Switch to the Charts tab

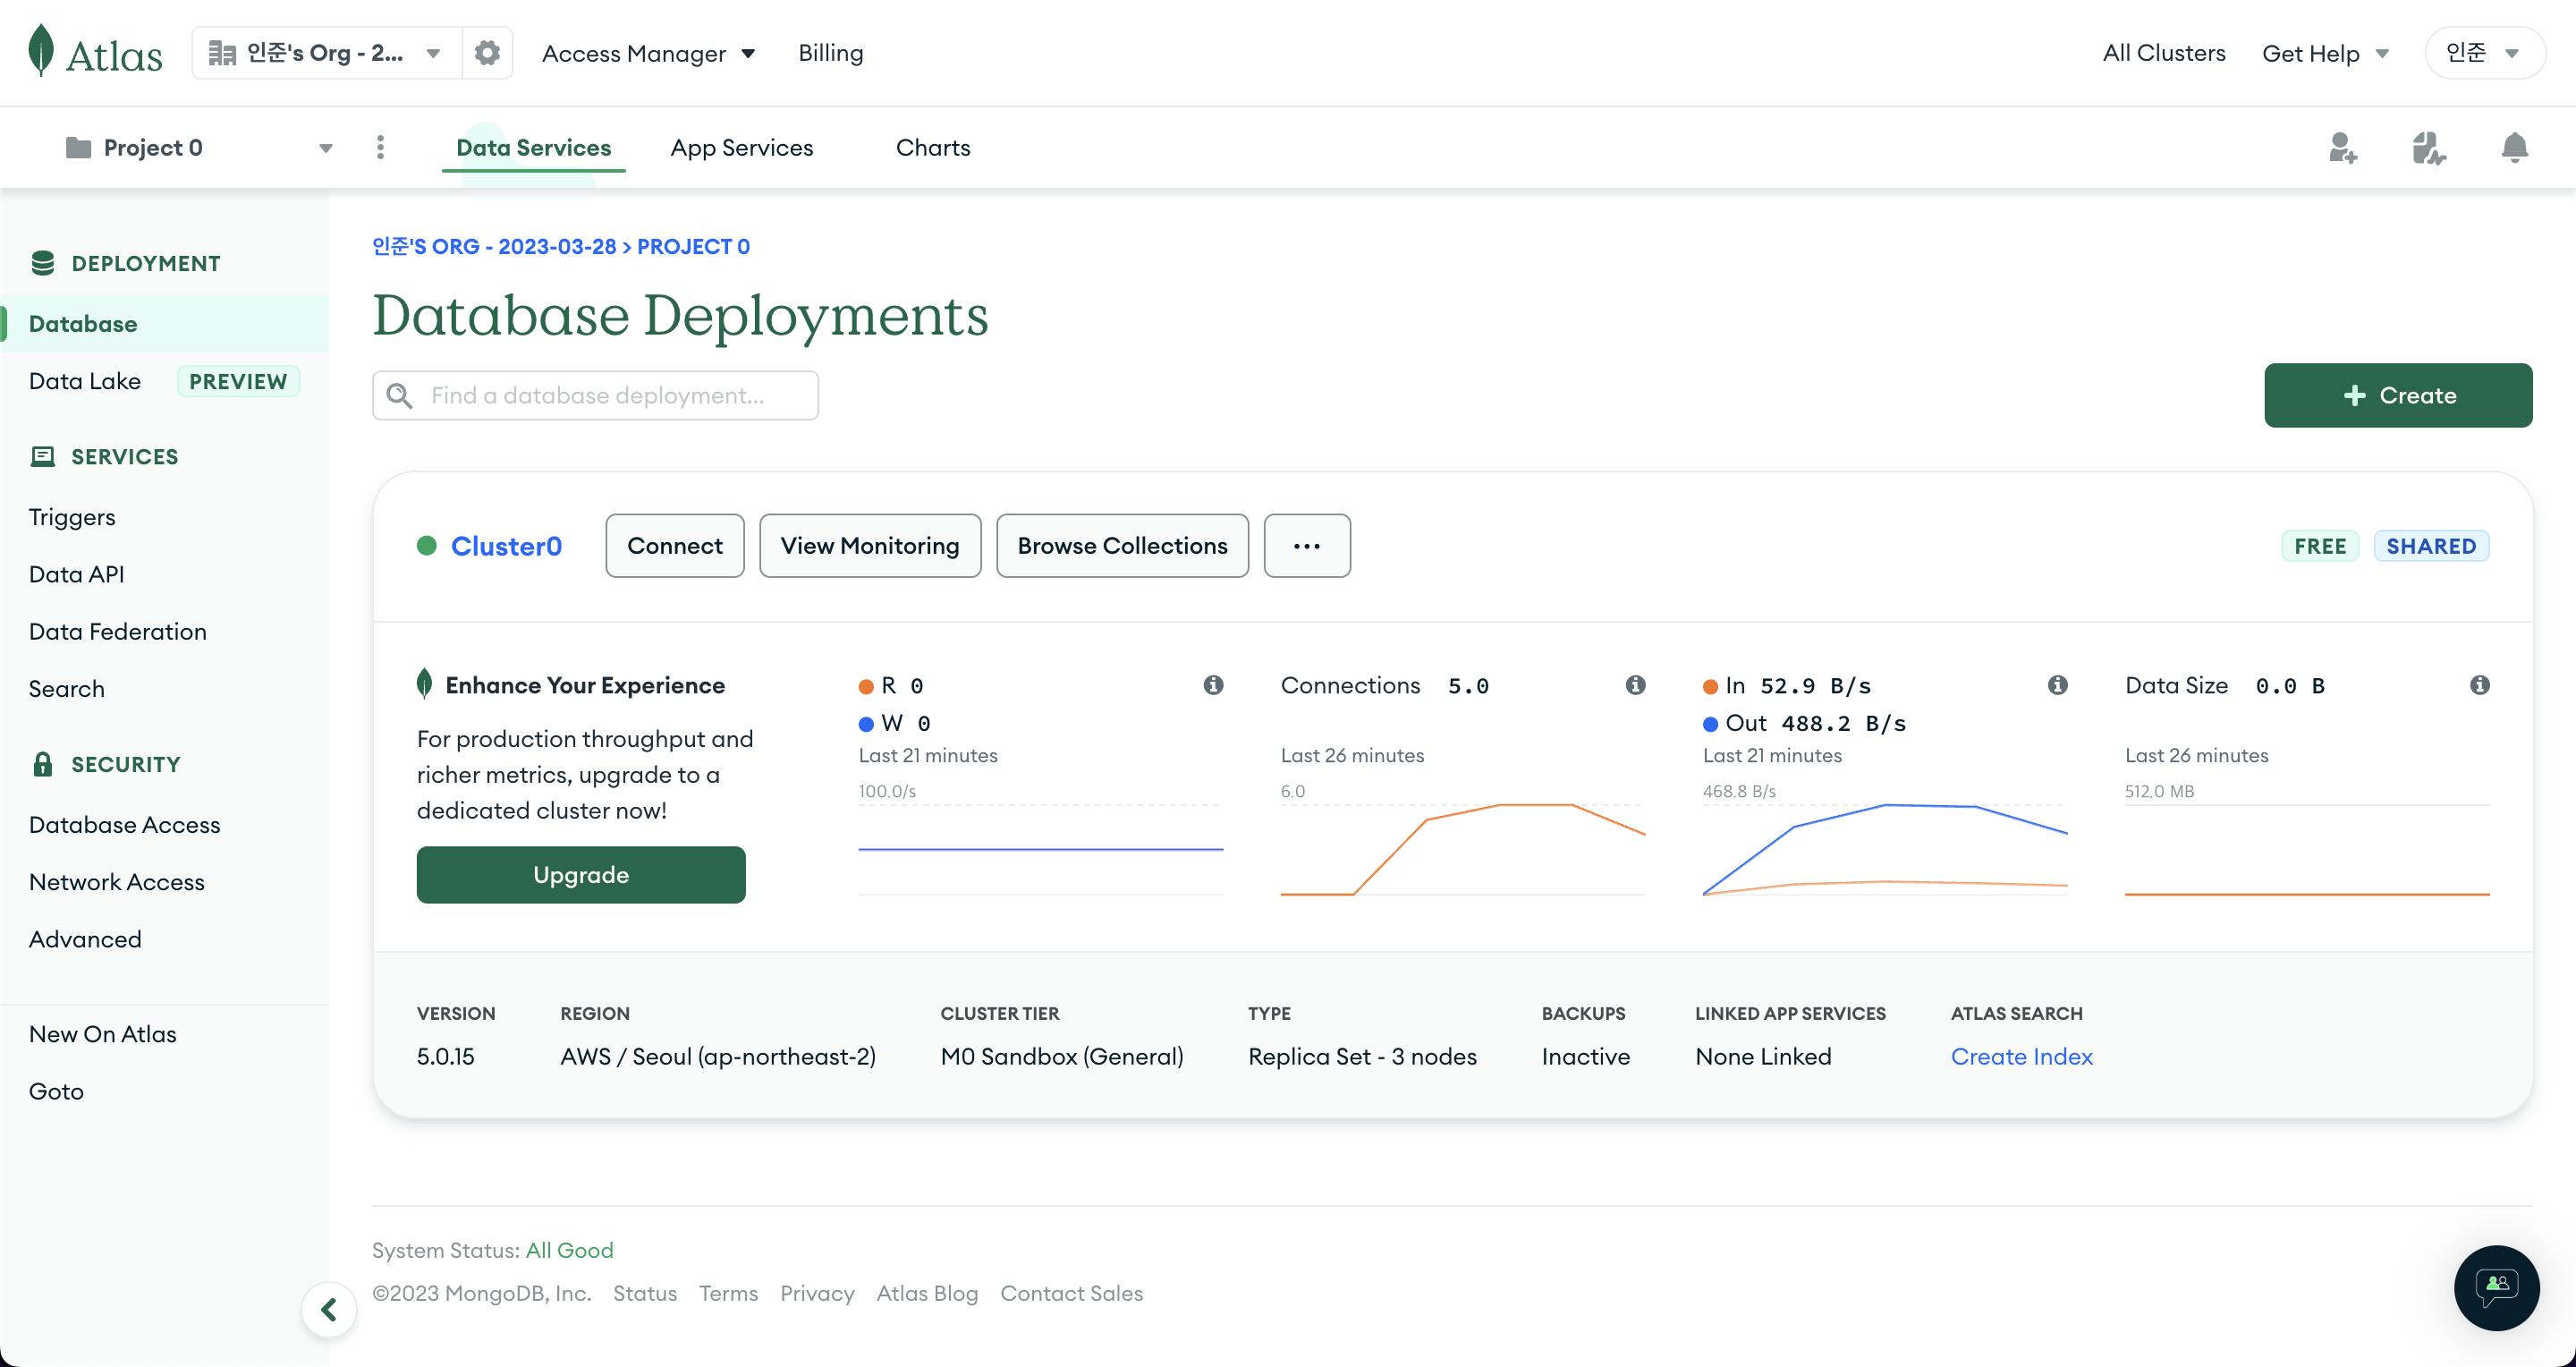(933, 148)
